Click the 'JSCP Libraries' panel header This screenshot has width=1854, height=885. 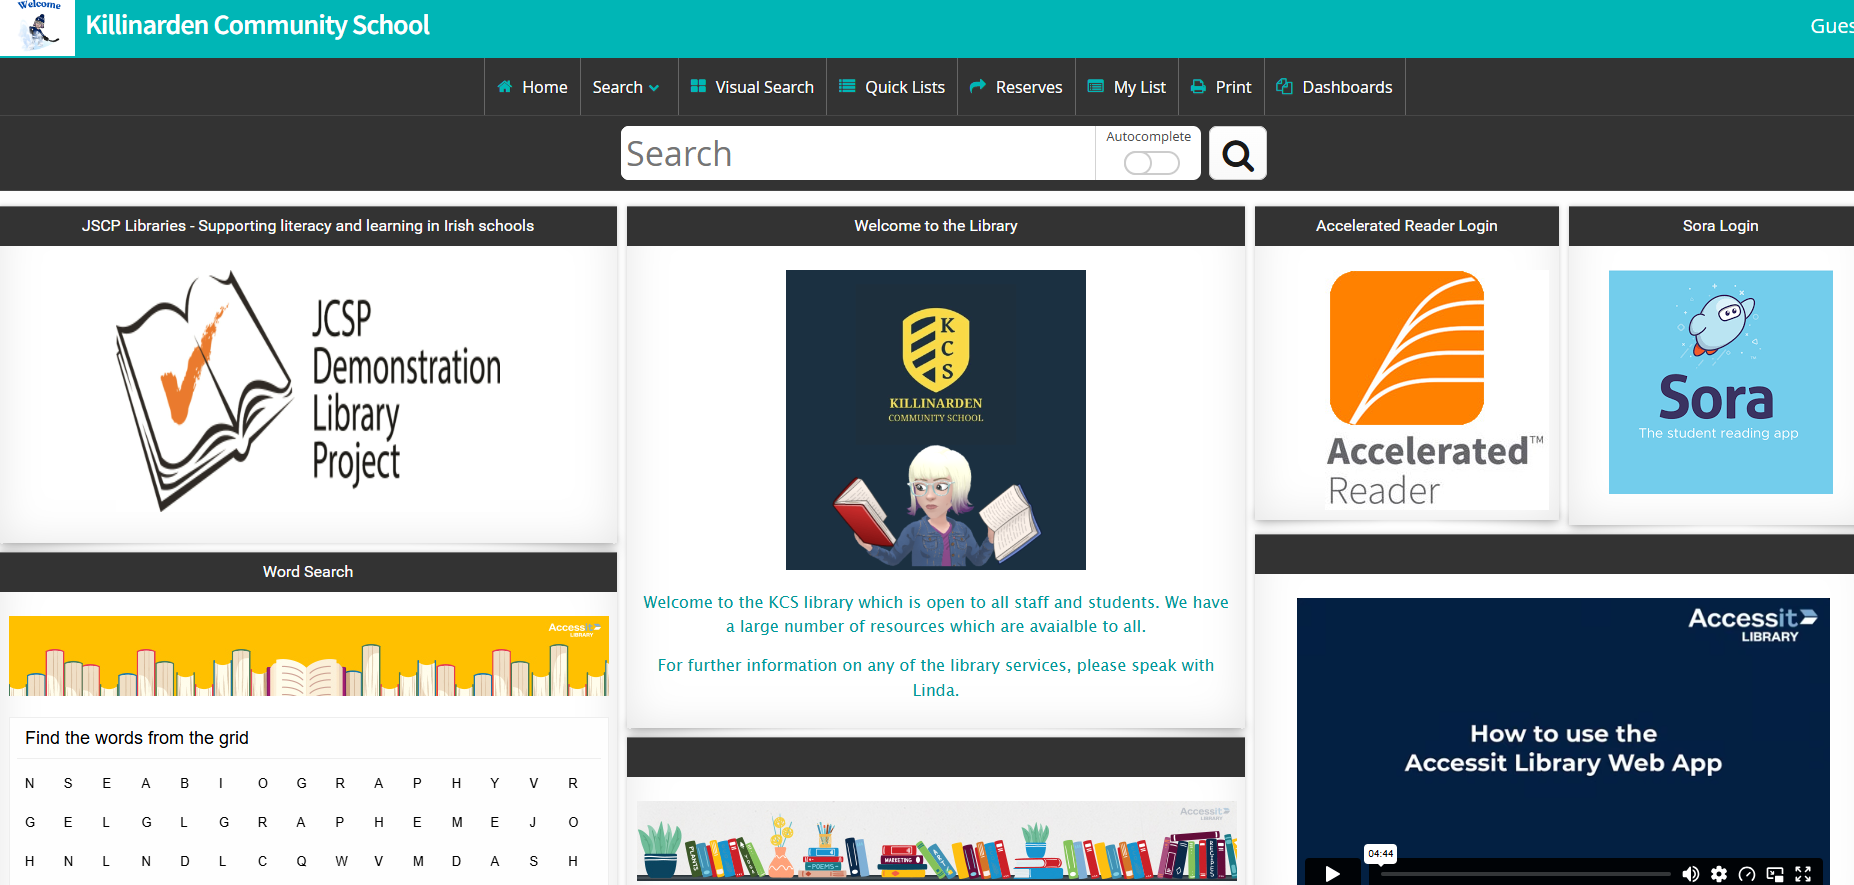coord(308,226)
